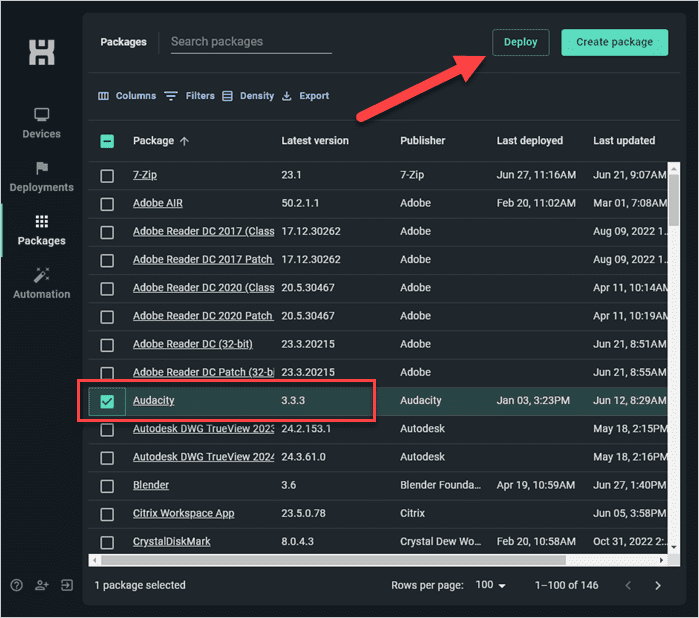
Task: Open the Adobe AIR package link
Action: (x=158, y=203)
